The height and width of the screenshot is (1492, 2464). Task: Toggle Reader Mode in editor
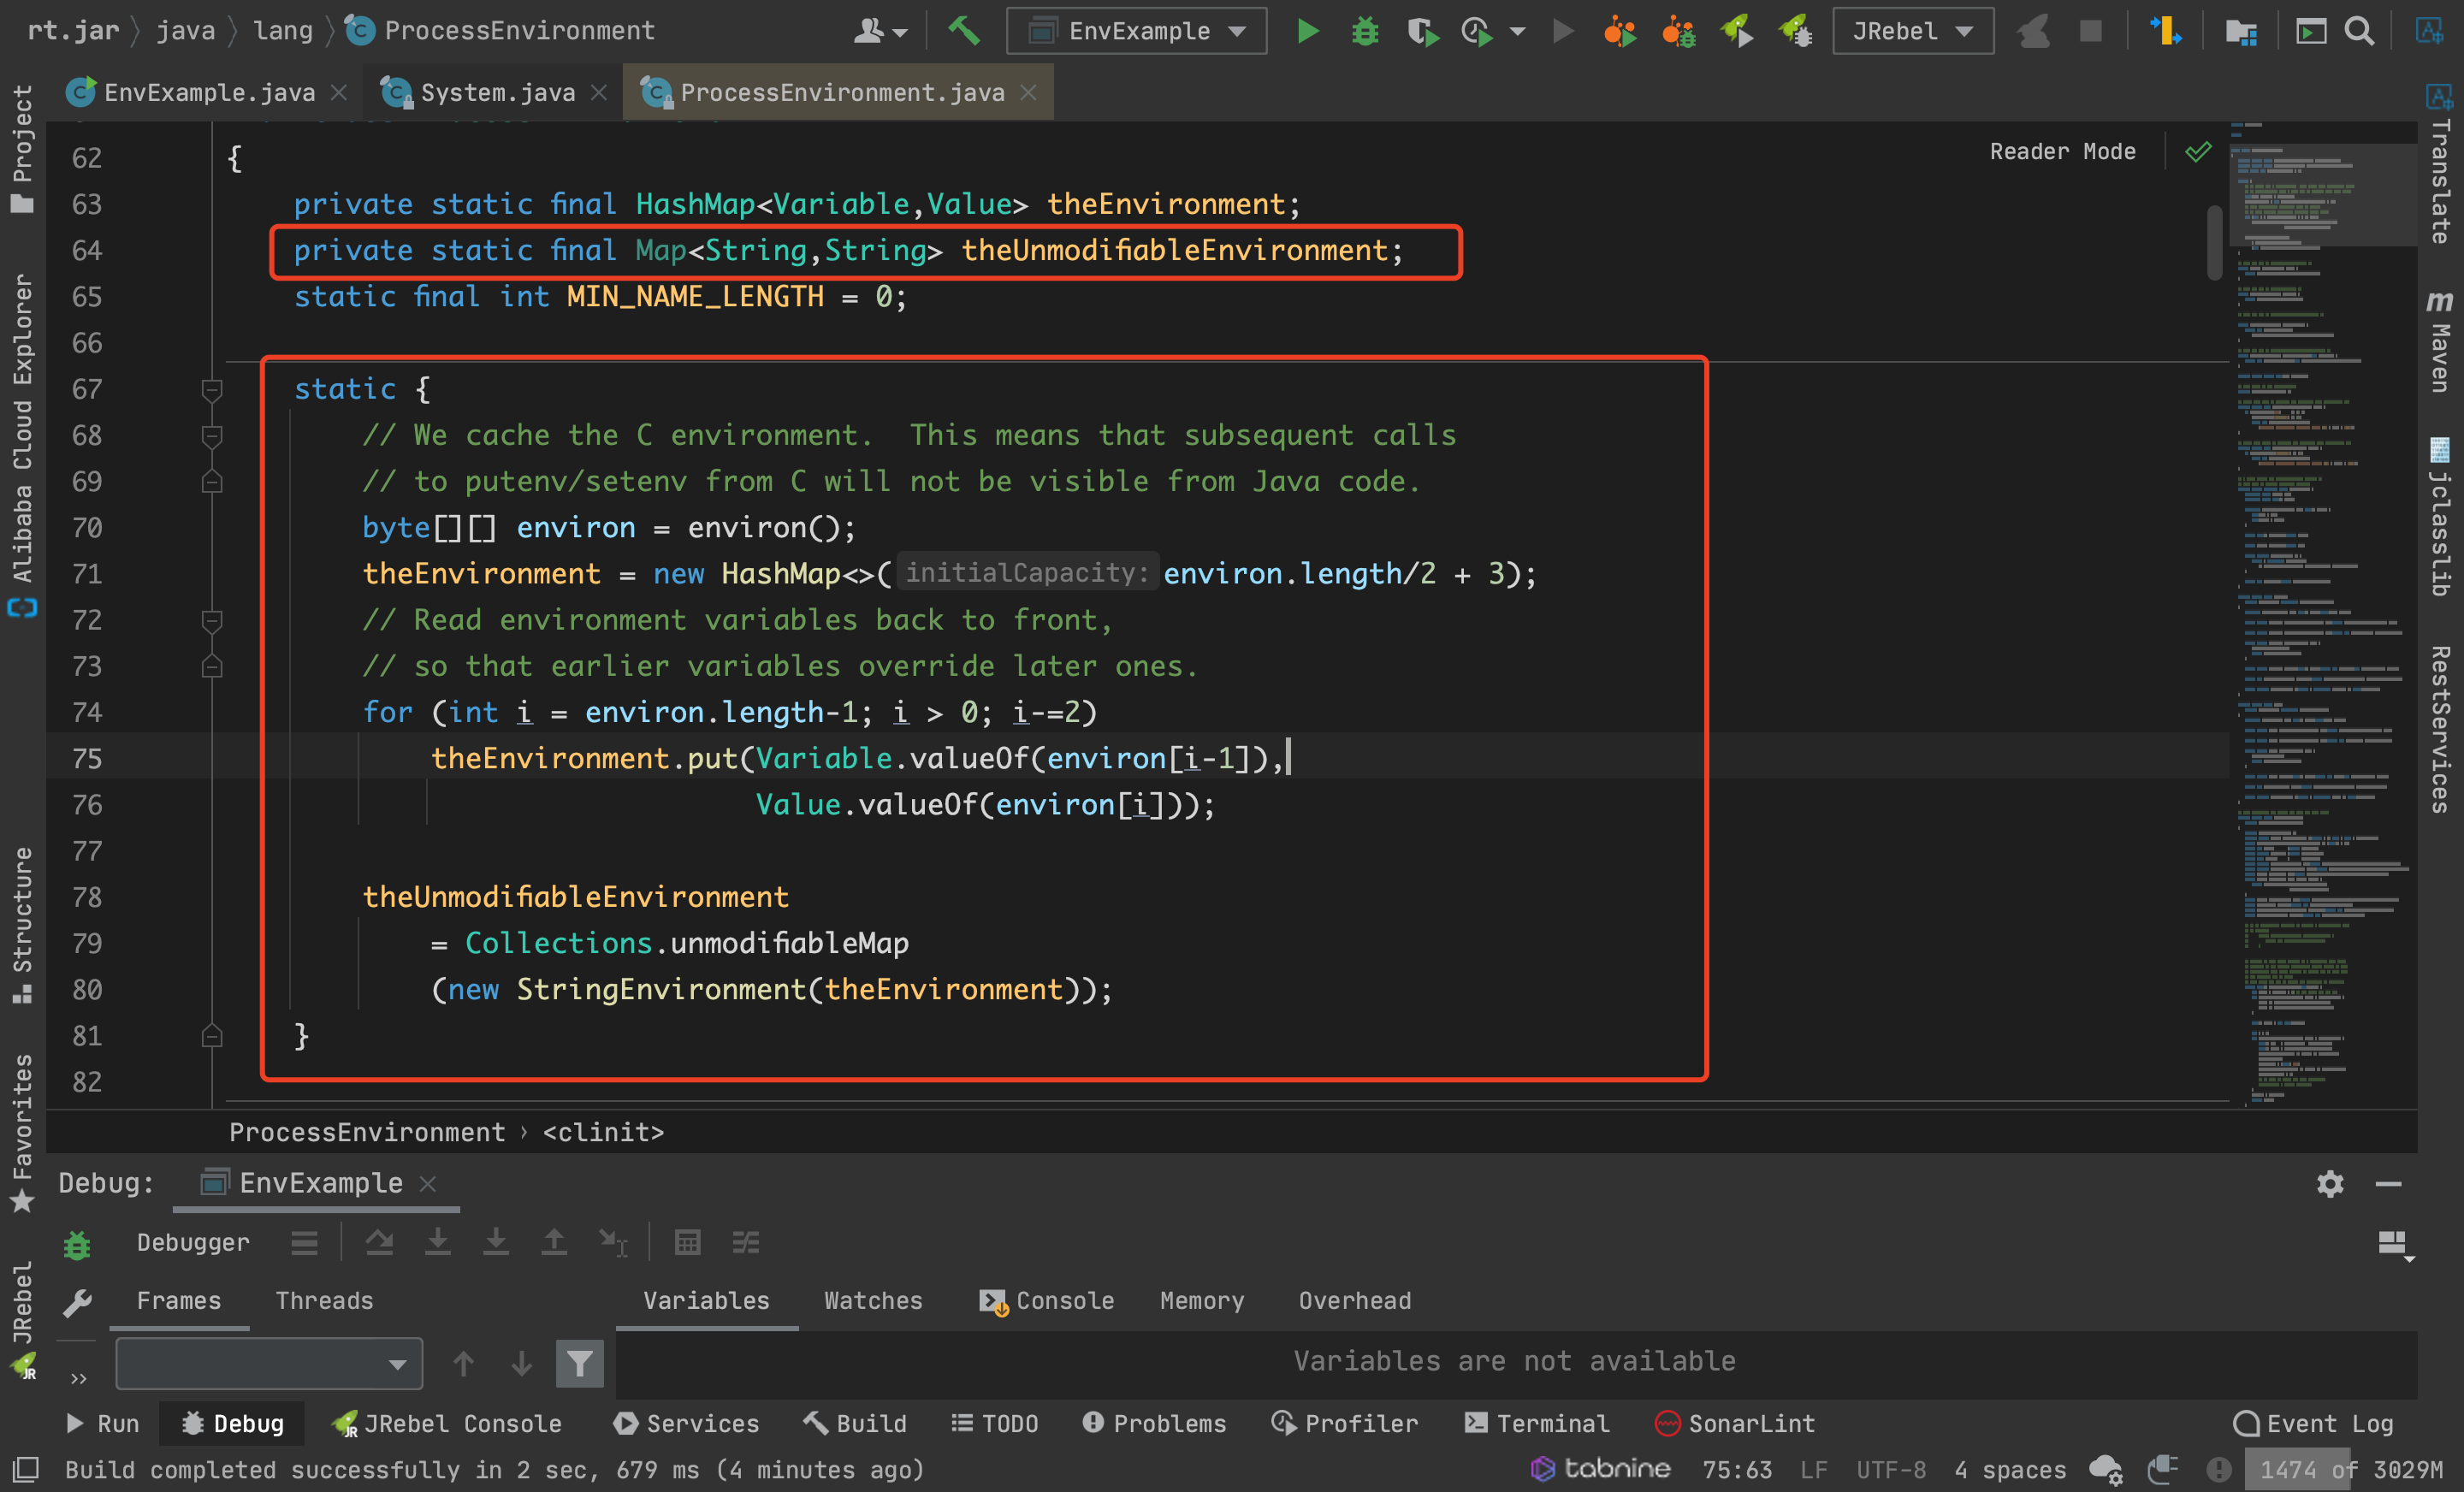(x=2062, y=151)
